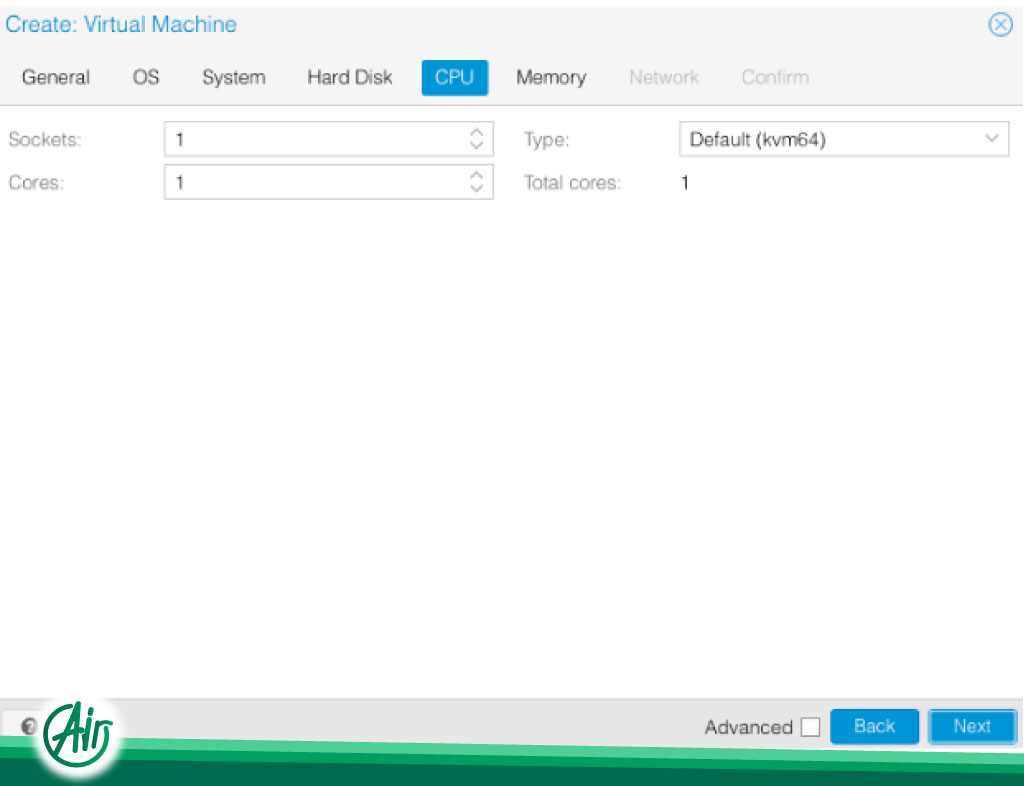1024x786 pixels.
Task: Open the Memory tab
Action: click(551, 77)
